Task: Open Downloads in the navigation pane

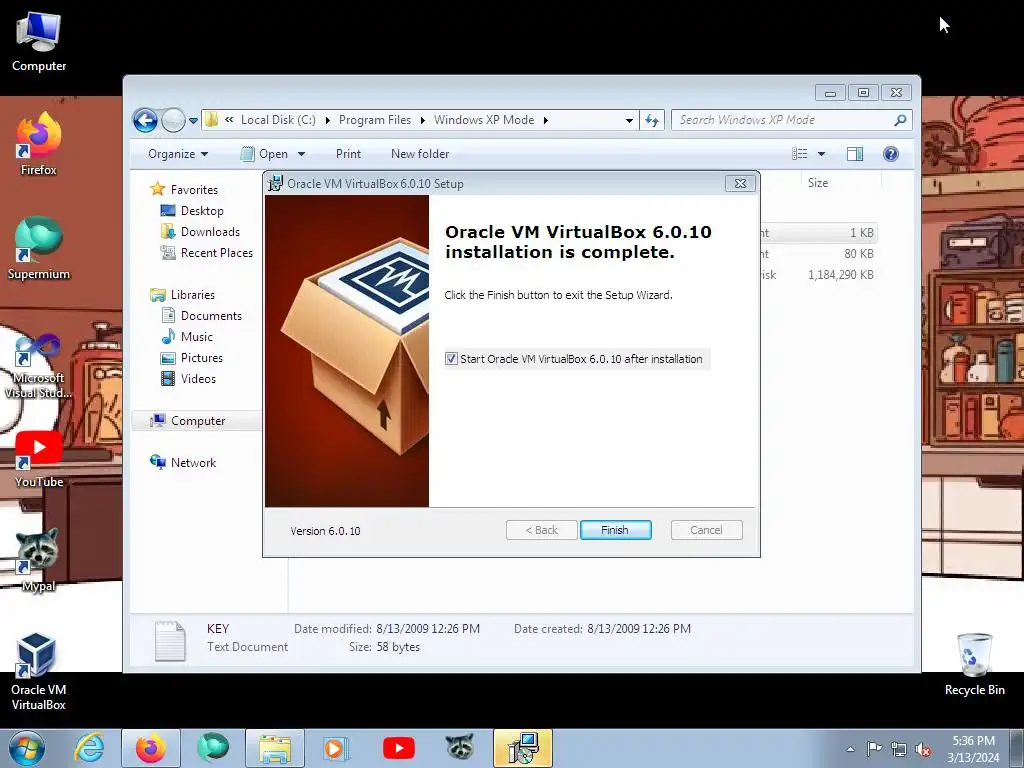Action: (x=210, y=231)
